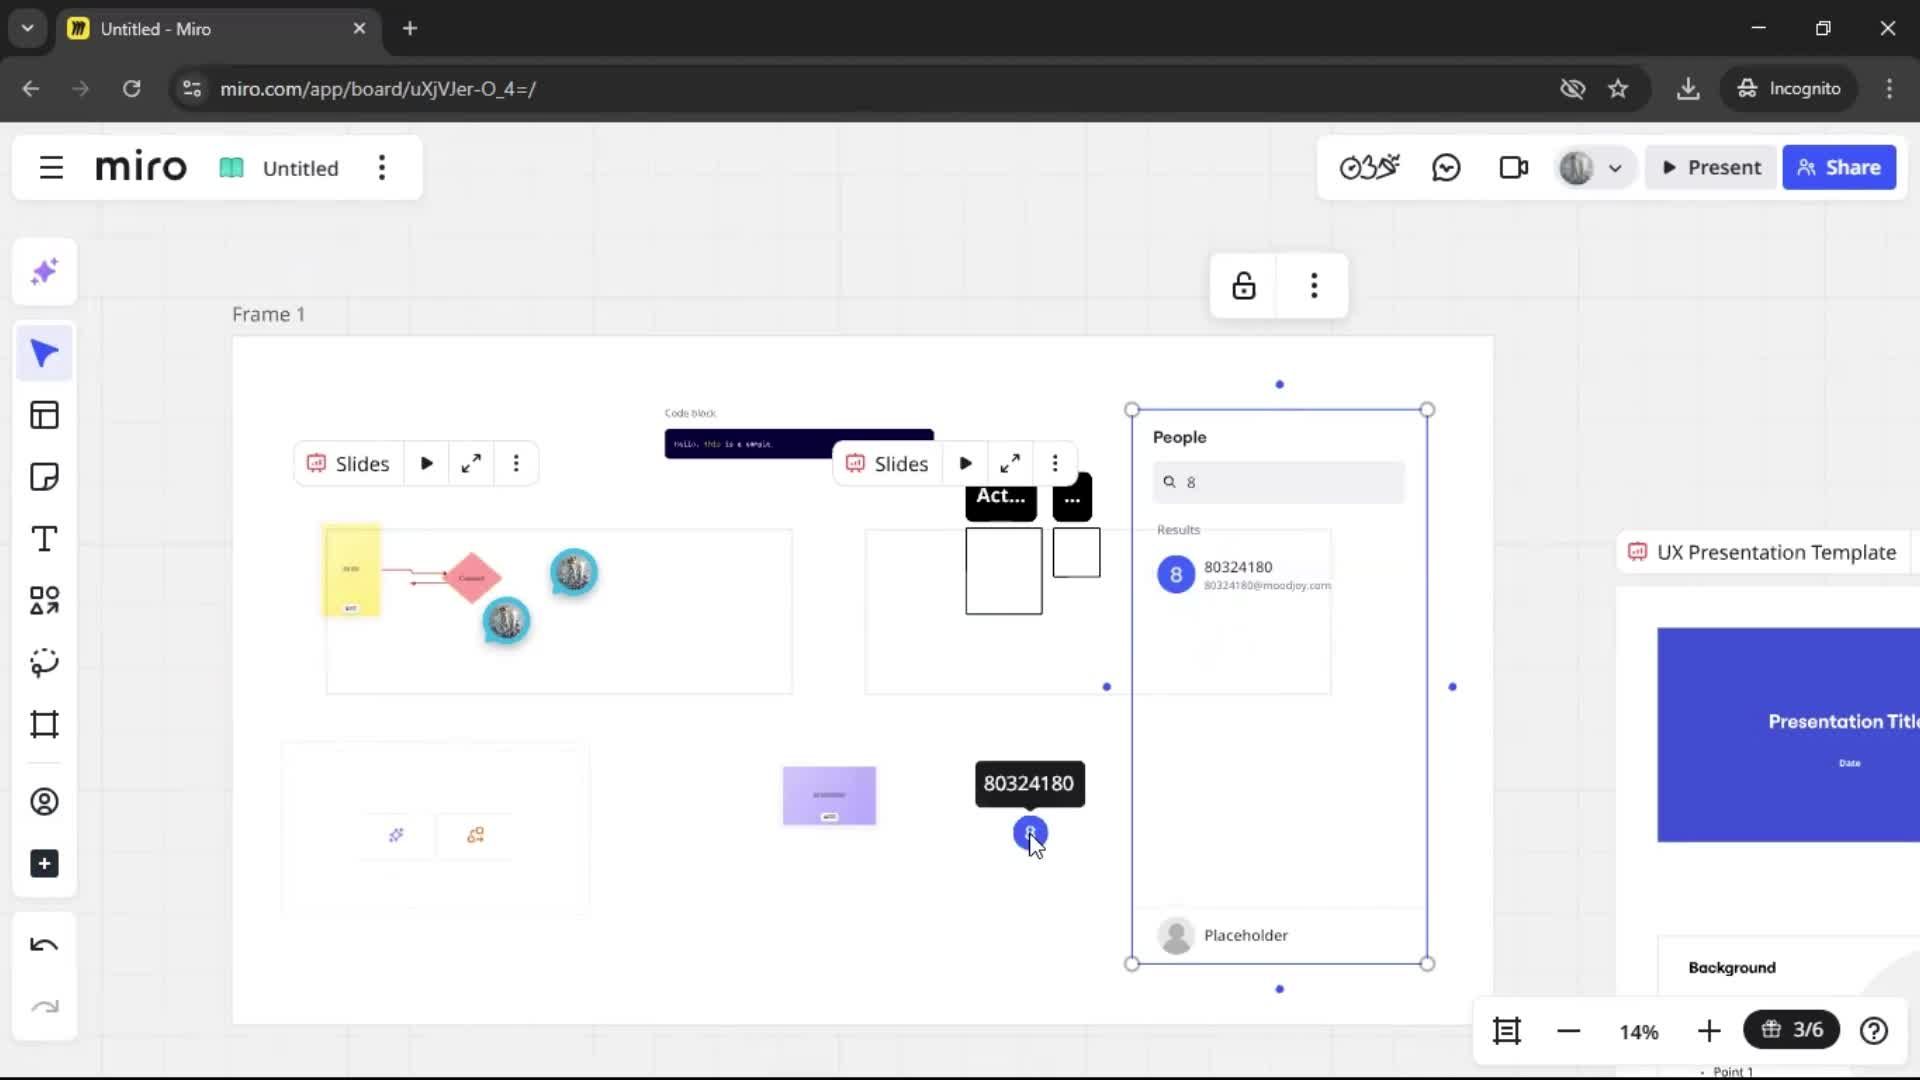Select the 80324180 user result
The height and width of the screenshot is (1080, 1920).
pos(1245,575)
